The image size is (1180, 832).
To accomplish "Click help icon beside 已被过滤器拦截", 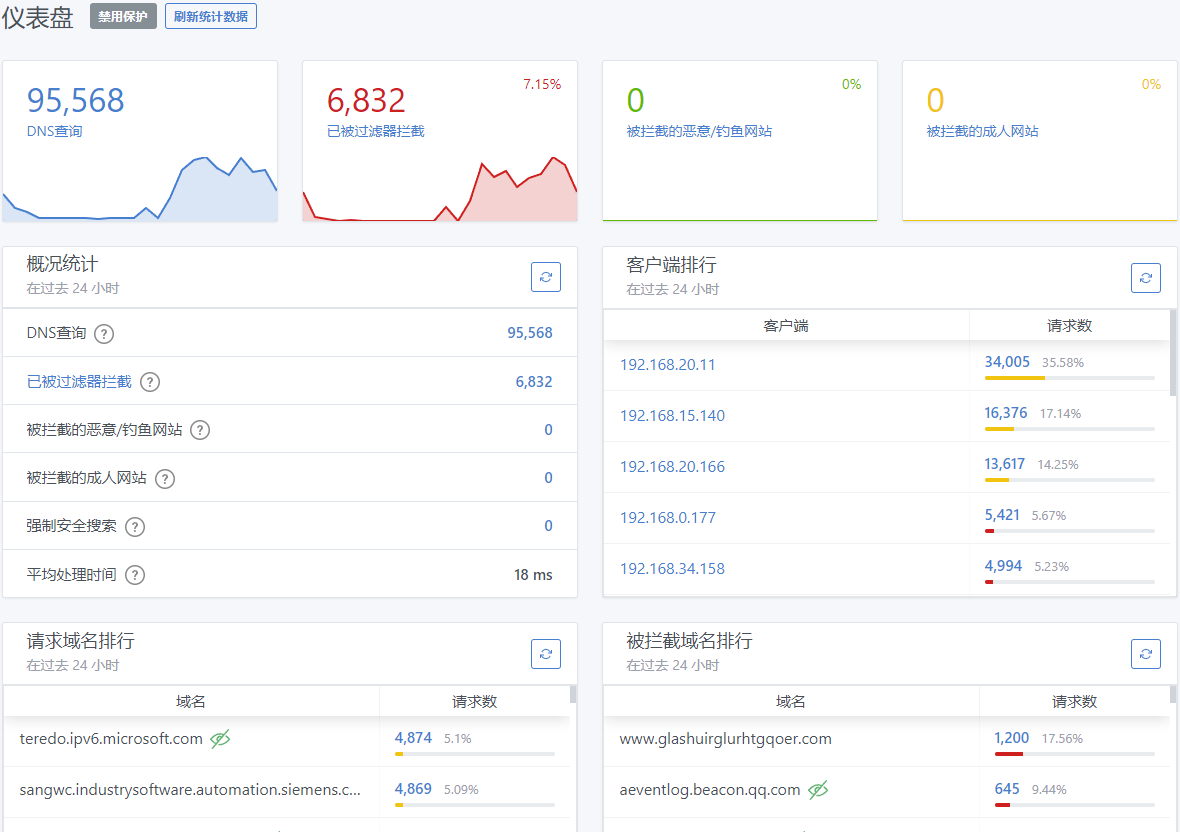I will pos(150,382).
